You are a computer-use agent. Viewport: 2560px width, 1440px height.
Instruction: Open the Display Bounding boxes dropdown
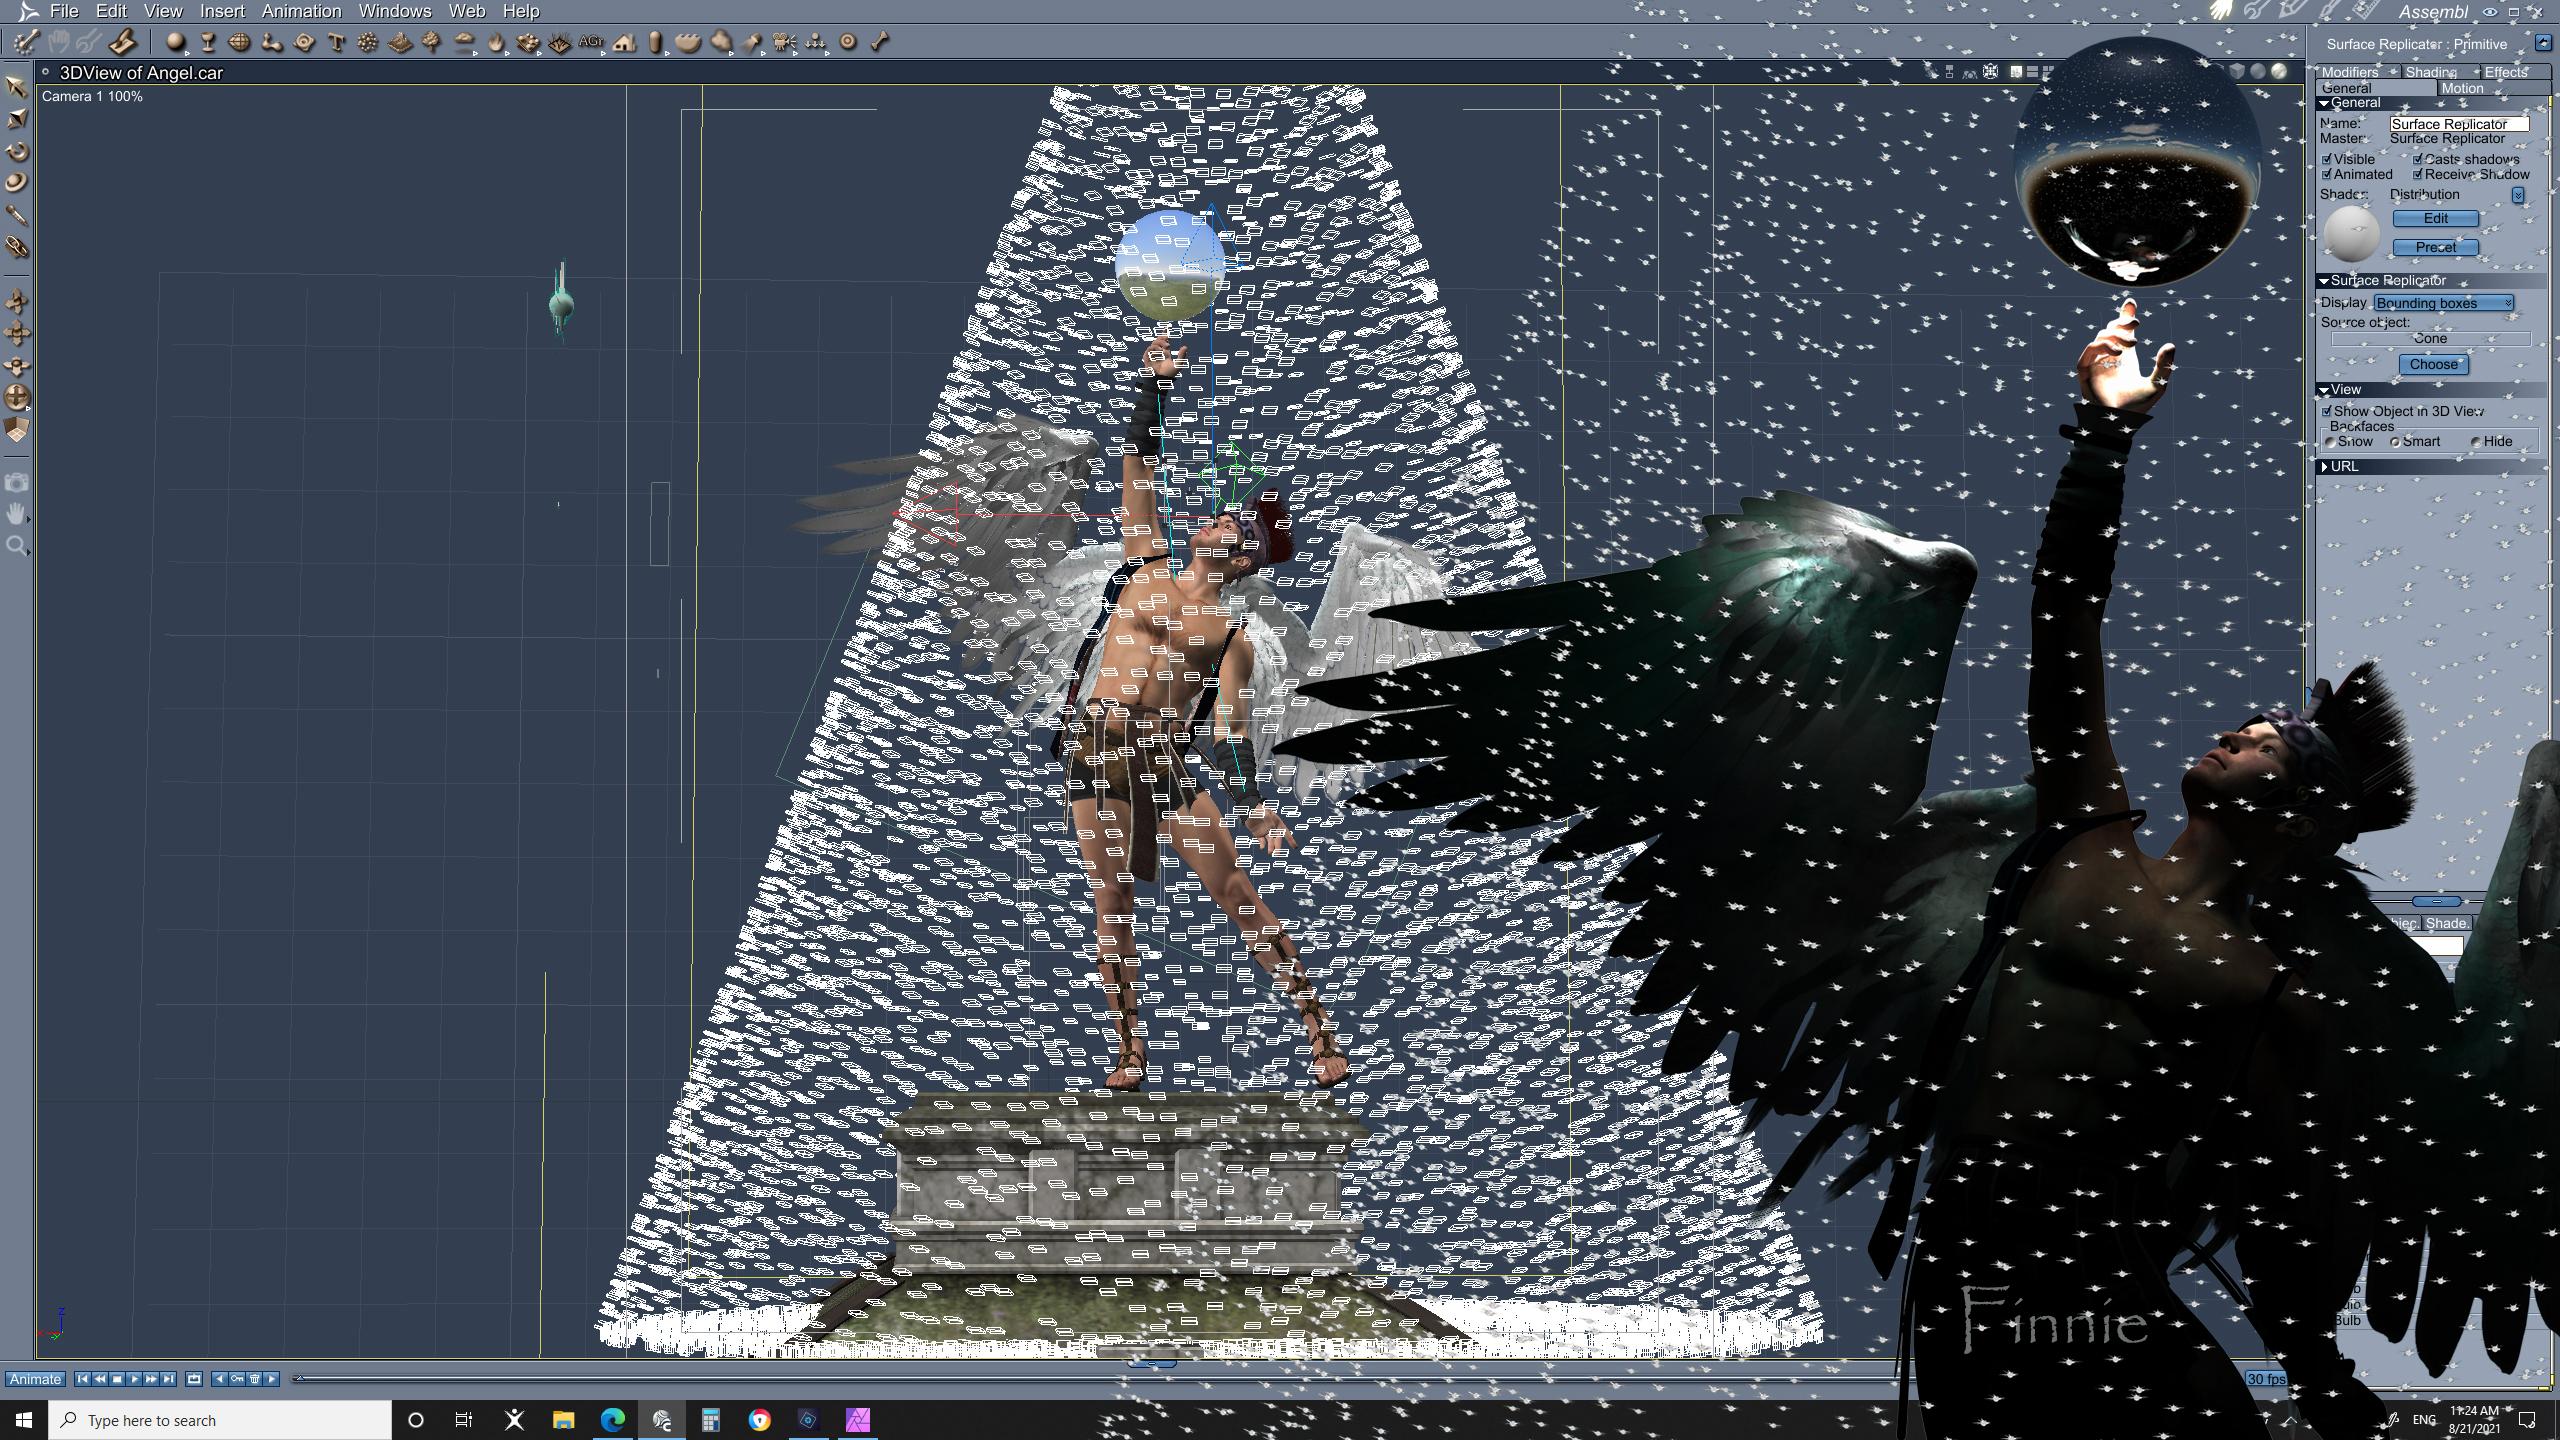pos(2443,303)
